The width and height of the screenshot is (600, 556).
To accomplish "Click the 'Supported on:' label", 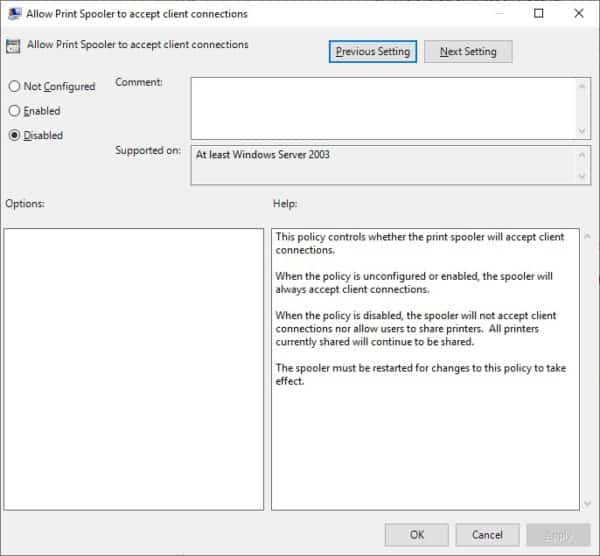I will point(148,150).
